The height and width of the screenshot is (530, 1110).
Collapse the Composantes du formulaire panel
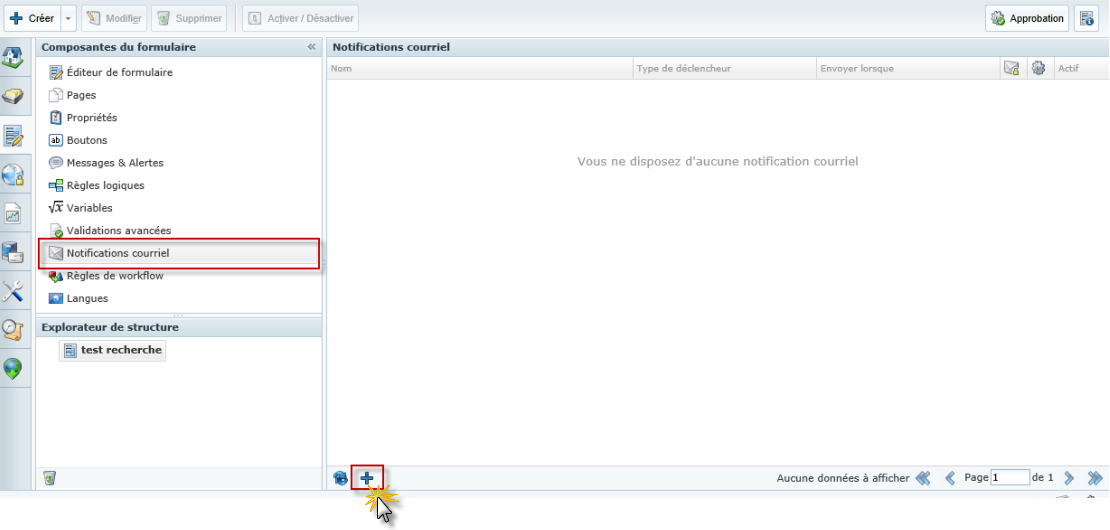[311, 47]
